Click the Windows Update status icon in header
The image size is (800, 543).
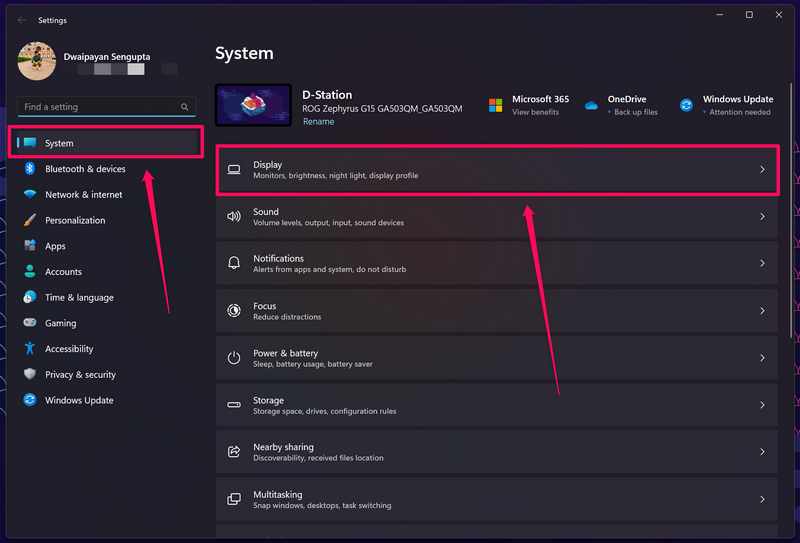687,105
